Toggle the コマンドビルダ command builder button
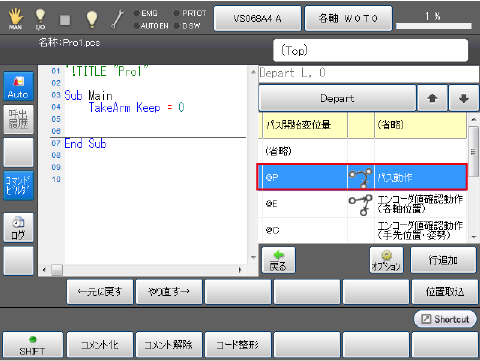The height and width of the screenshot is (361, 480). (x=18, y=185)
